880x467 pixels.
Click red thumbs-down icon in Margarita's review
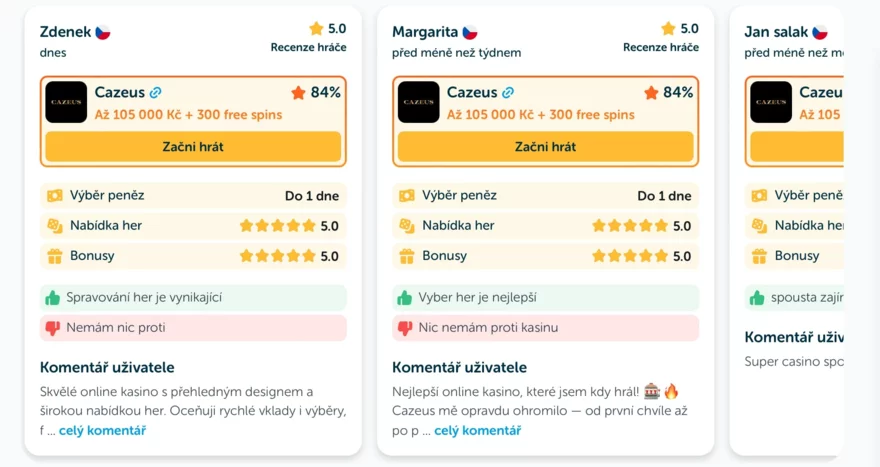pyautogui.click(x=405, y=328)
